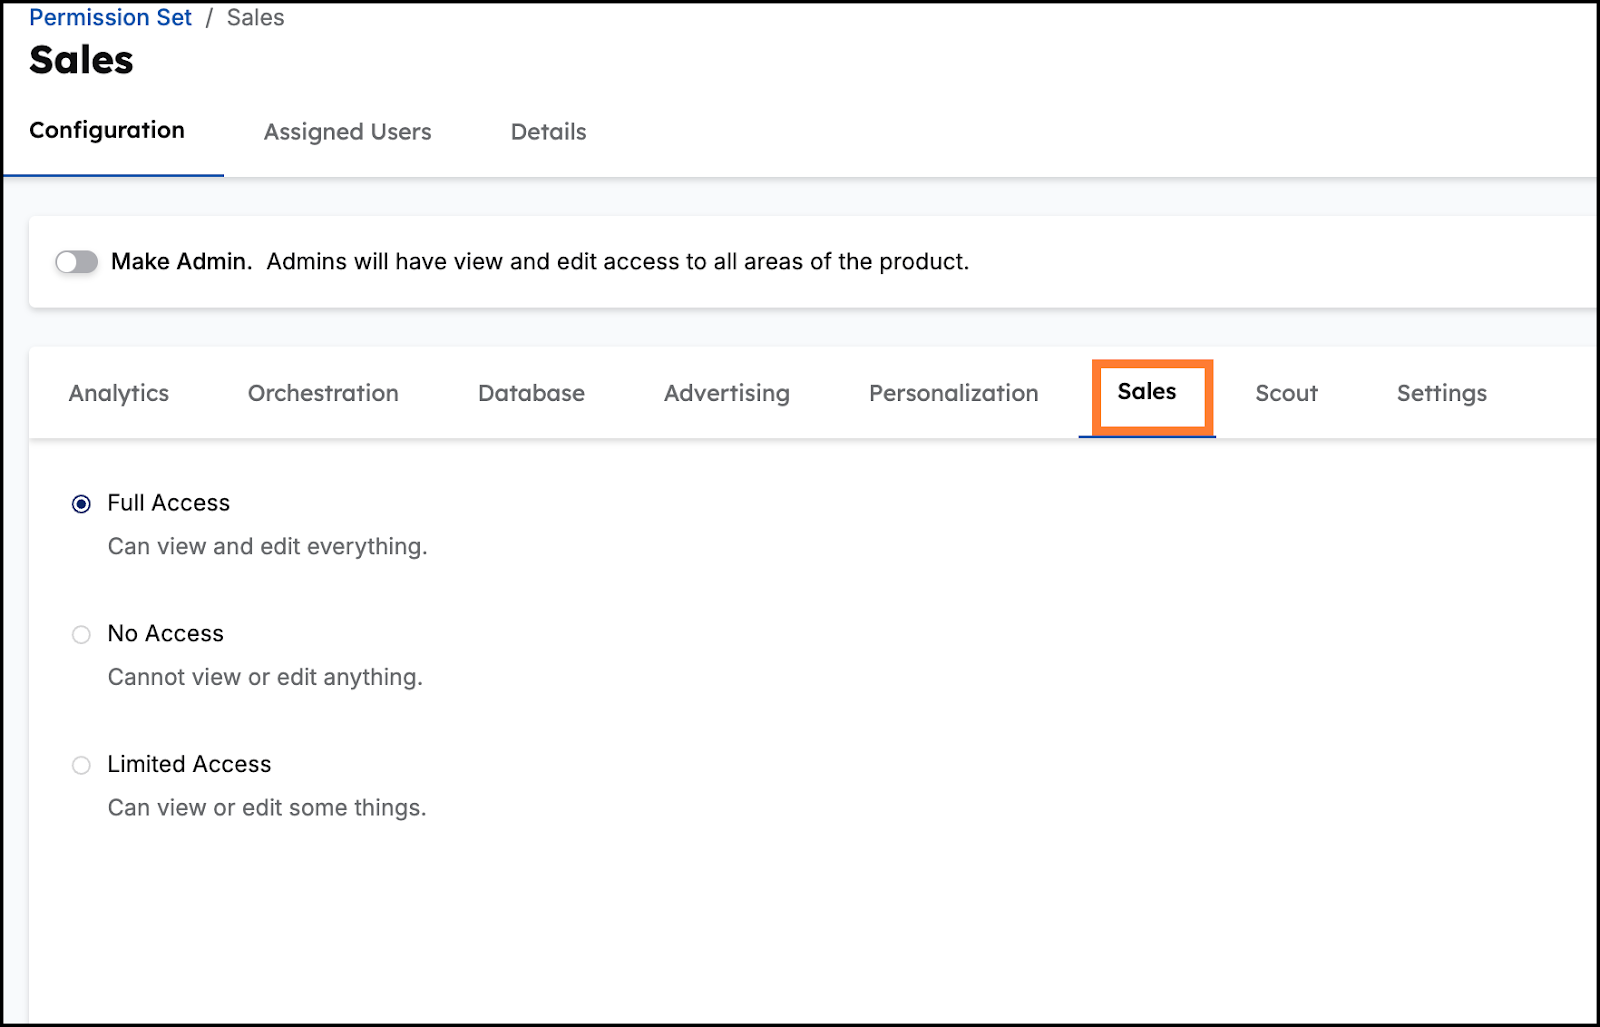1600x1027 pixels.
Task: Select the No Access radio button
Action: [82, 635]
